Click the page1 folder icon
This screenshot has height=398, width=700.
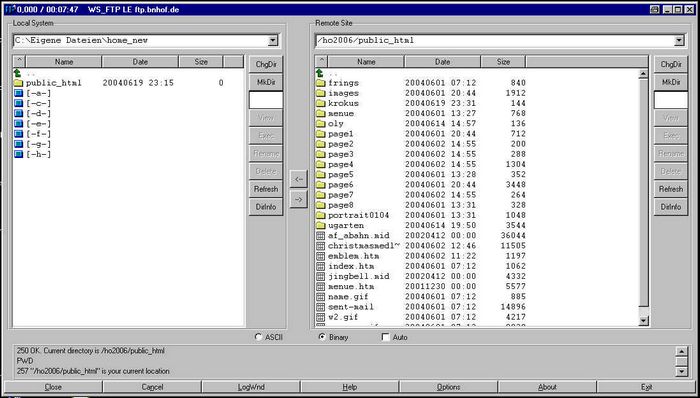321,134
